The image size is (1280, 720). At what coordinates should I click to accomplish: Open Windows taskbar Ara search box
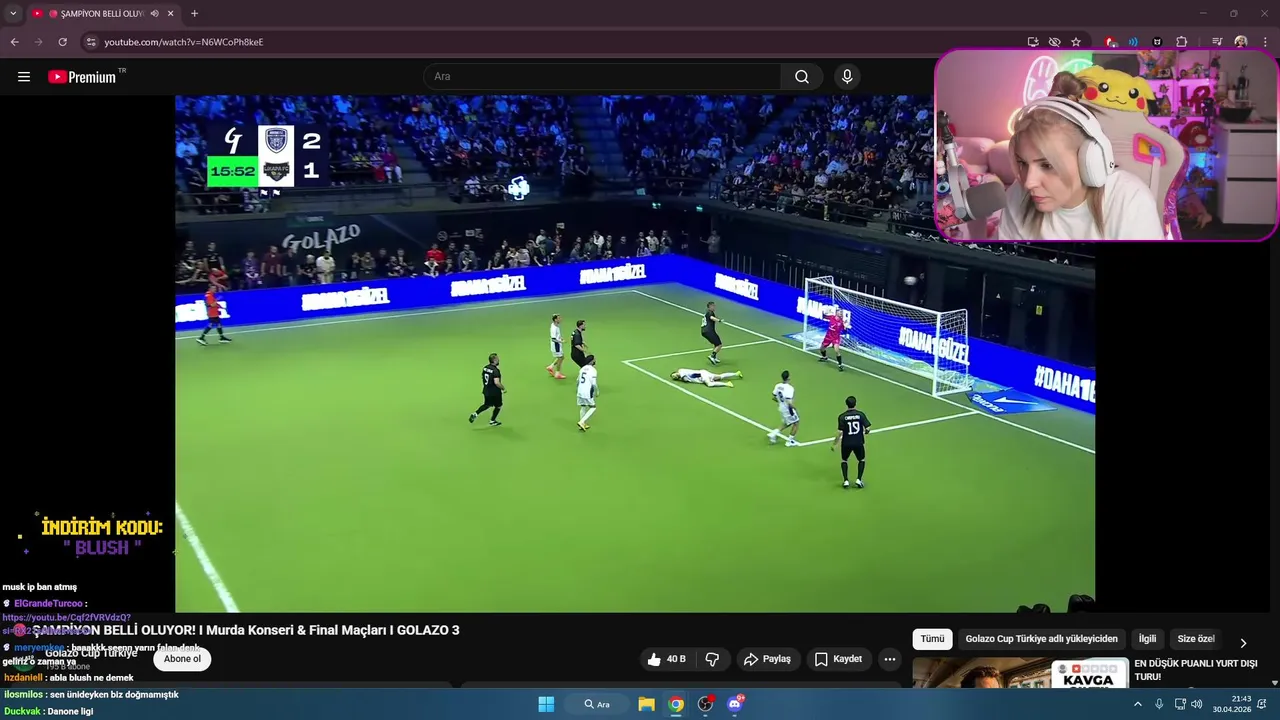coord(598,704)
